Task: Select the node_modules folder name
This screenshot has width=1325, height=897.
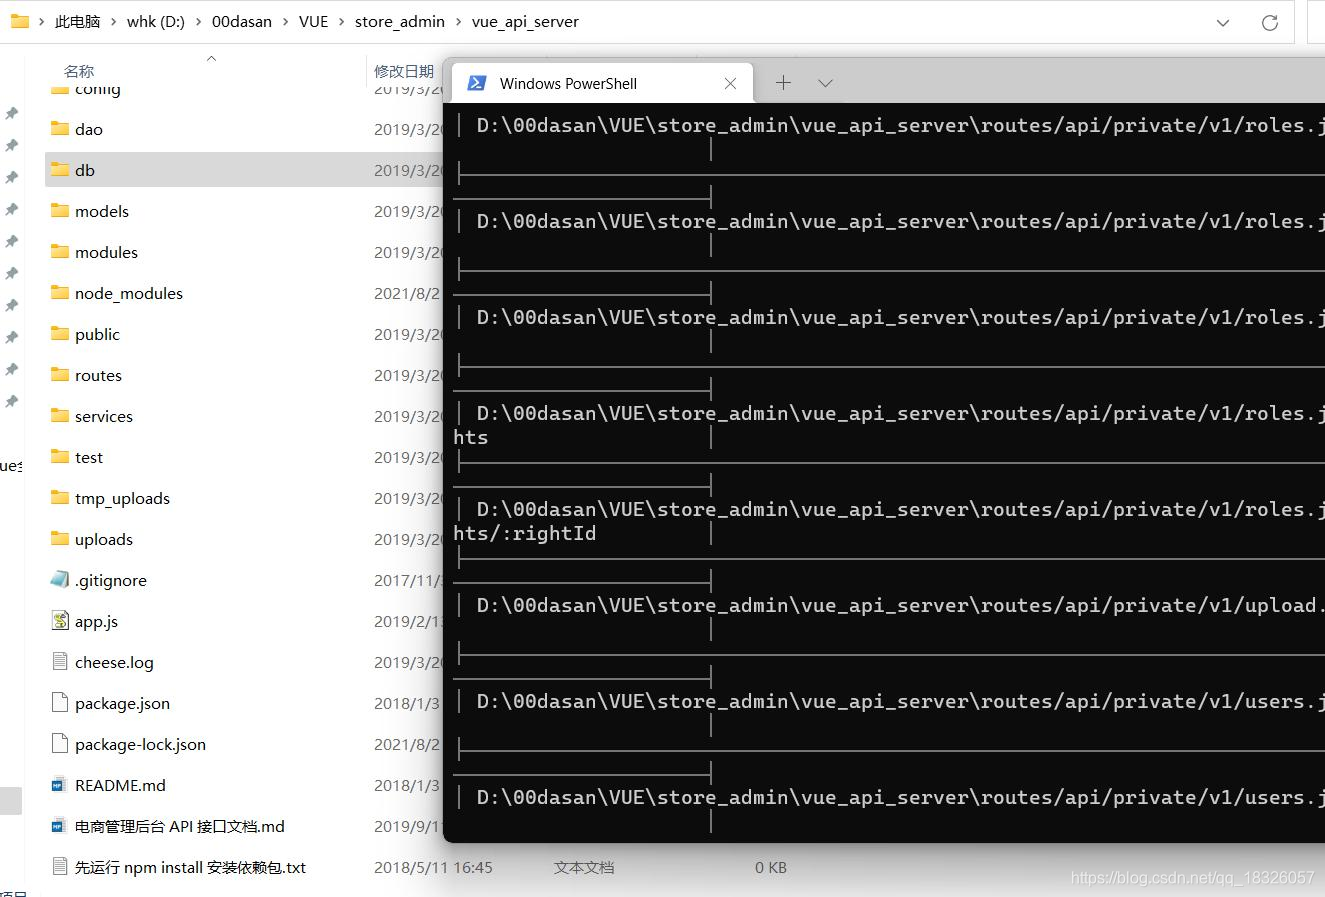Action: 129,293
